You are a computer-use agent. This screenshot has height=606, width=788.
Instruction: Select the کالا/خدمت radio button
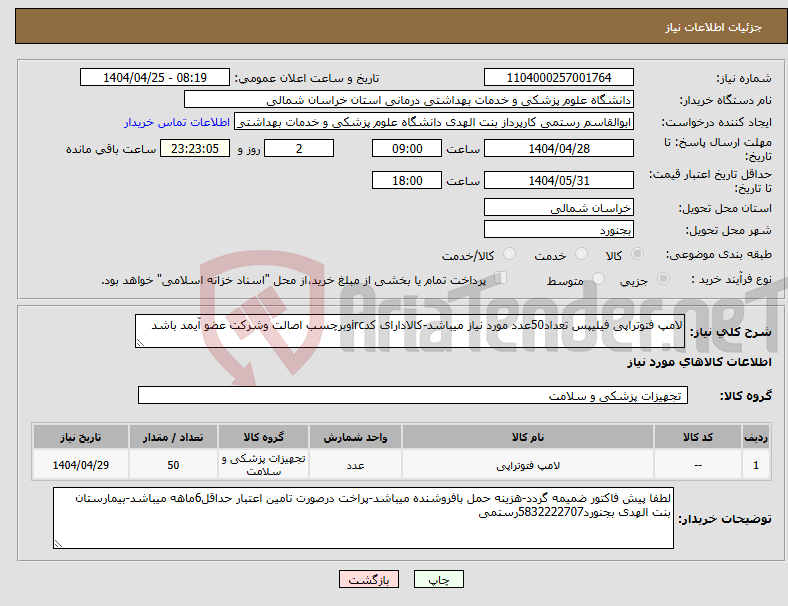point(510,254)
